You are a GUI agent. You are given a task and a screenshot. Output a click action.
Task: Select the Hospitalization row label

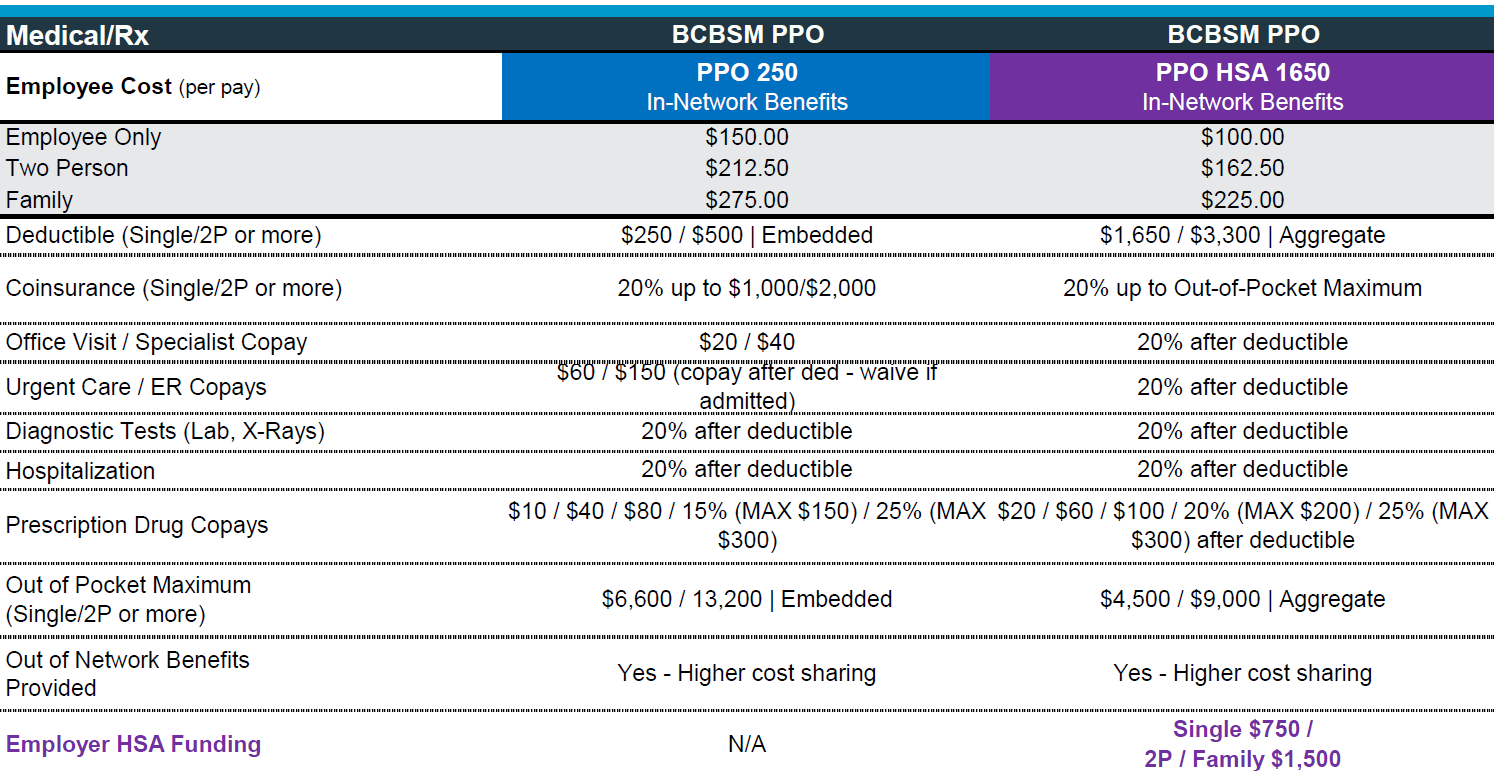(80, 470)
